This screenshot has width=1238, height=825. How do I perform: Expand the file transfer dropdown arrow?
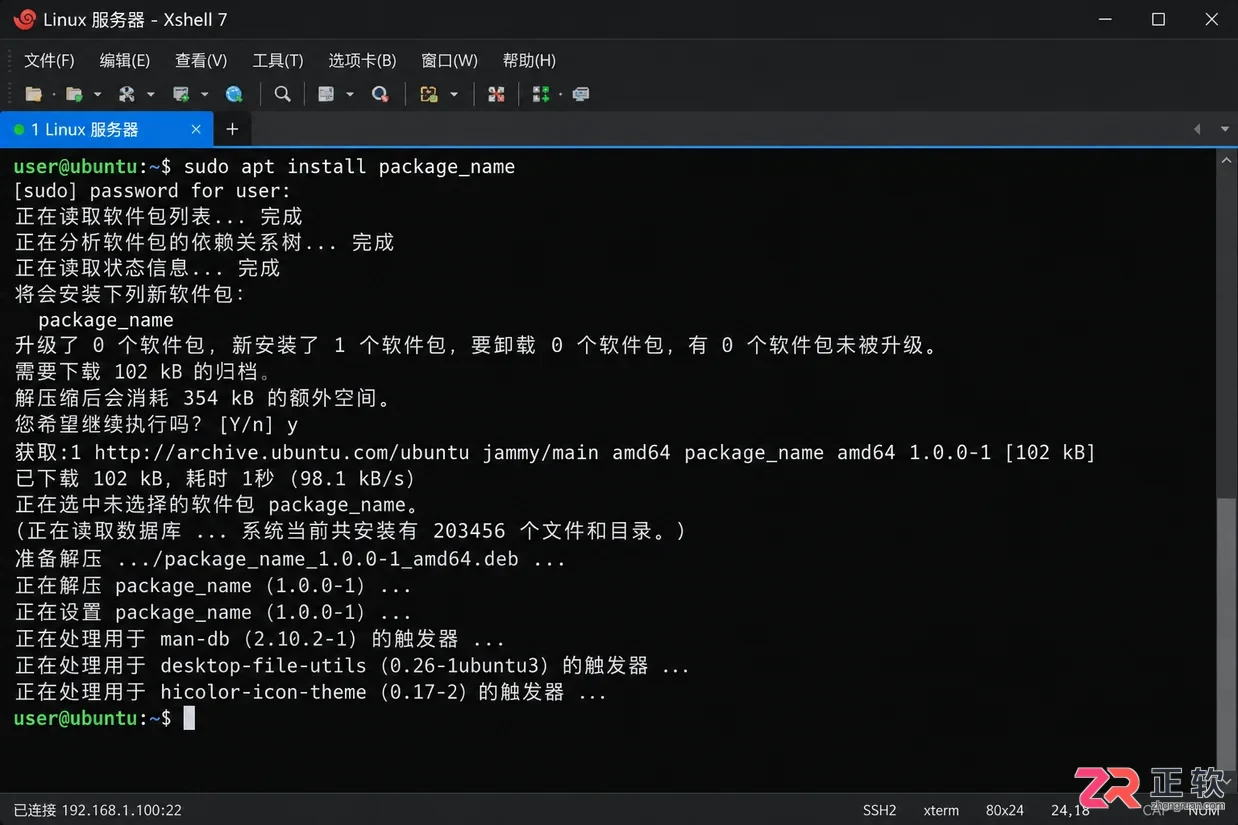[x=205, y=94]
